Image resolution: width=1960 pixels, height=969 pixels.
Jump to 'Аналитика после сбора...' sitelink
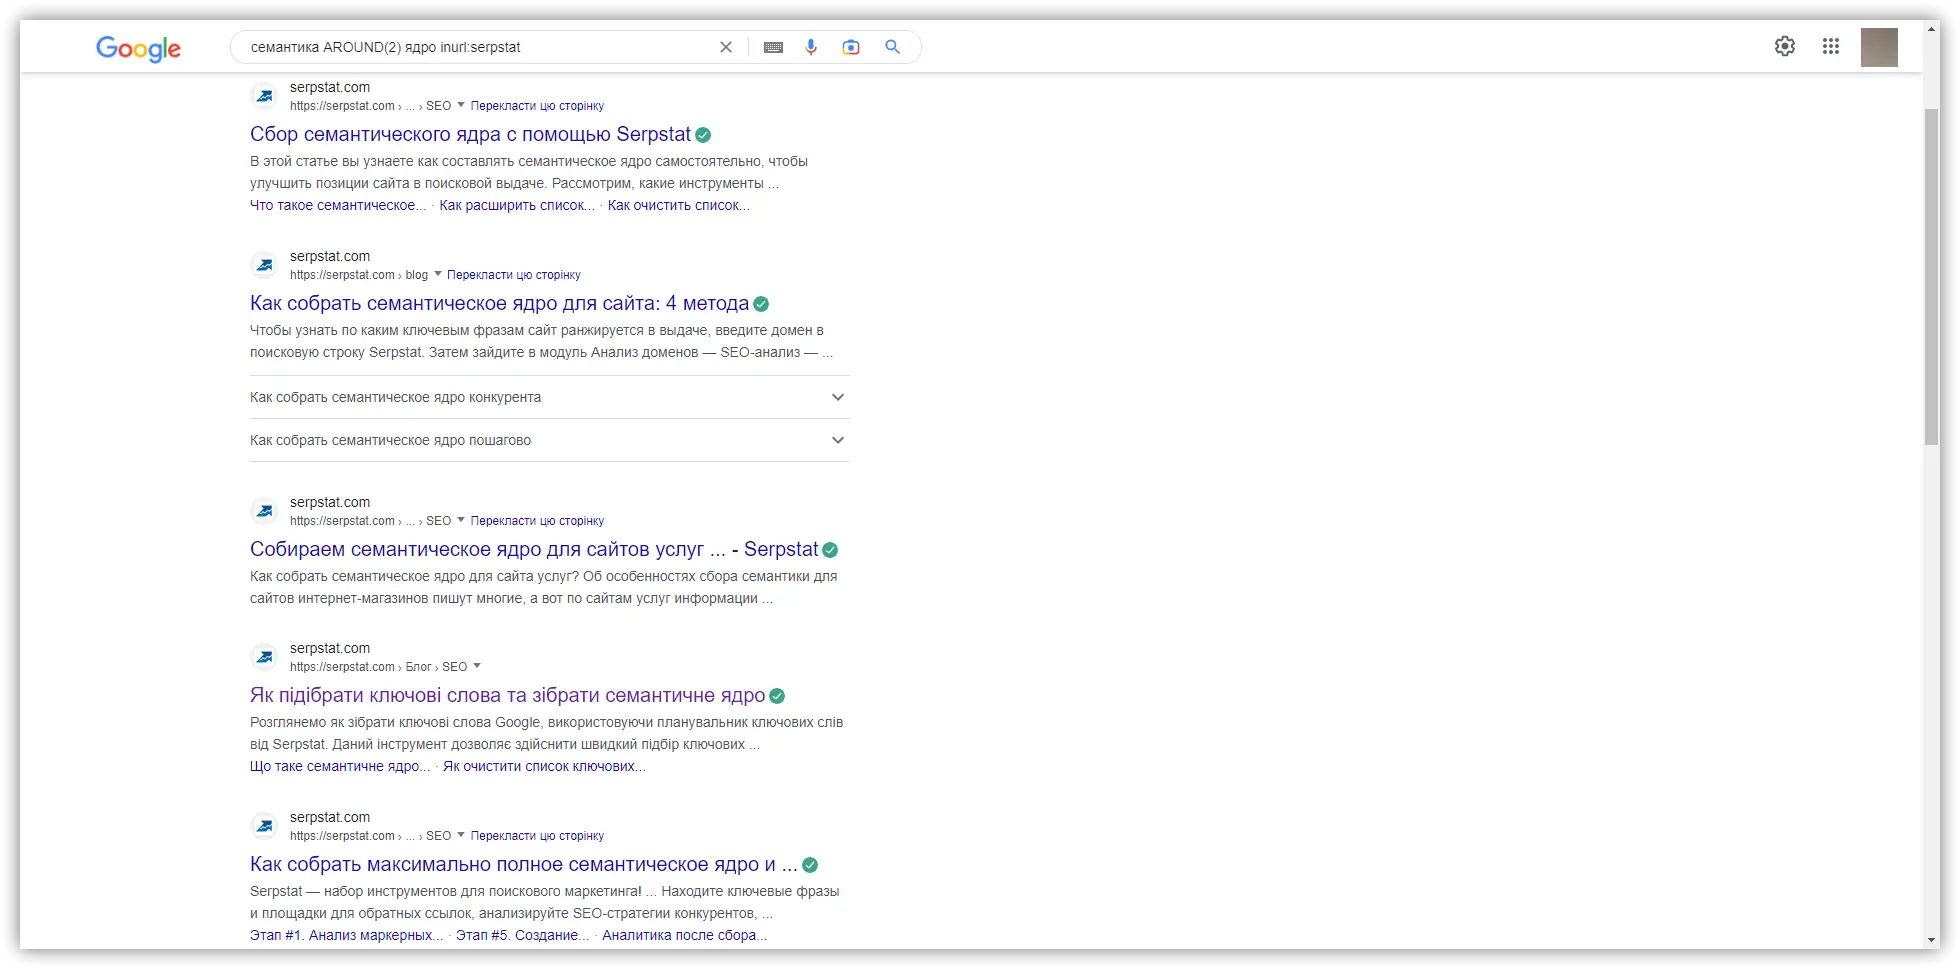coord(685,935)
